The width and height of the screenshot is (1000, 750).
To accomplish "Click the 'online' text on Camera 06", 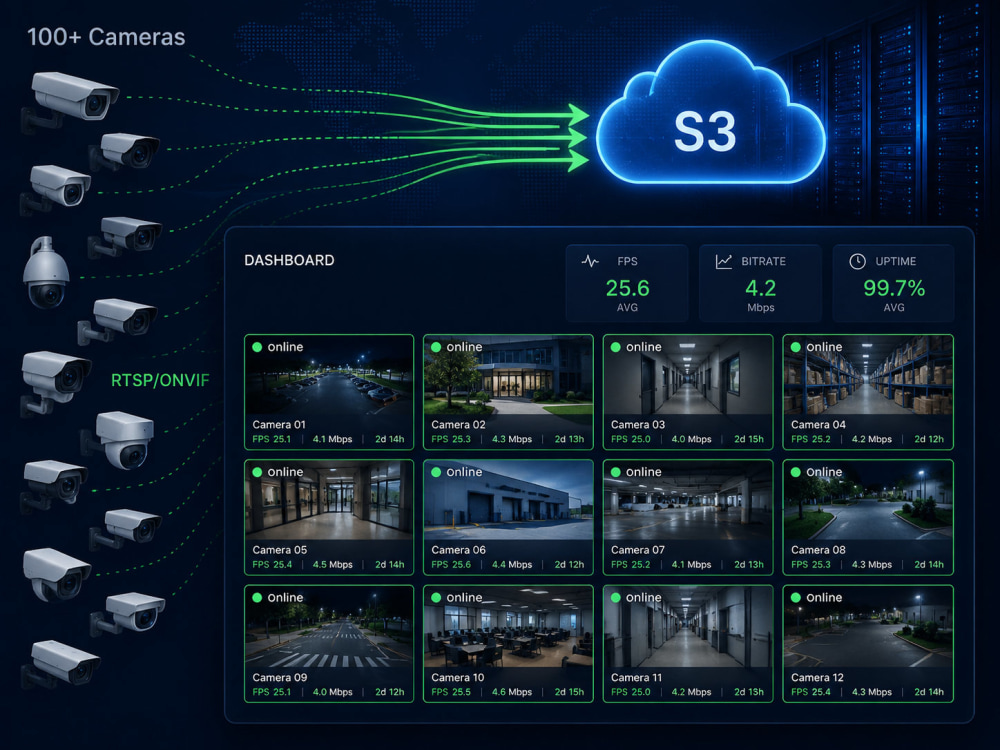I will (464, 472).
